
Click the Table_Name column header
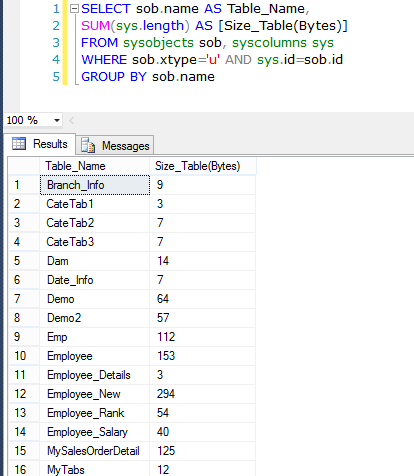coord(95,166)
